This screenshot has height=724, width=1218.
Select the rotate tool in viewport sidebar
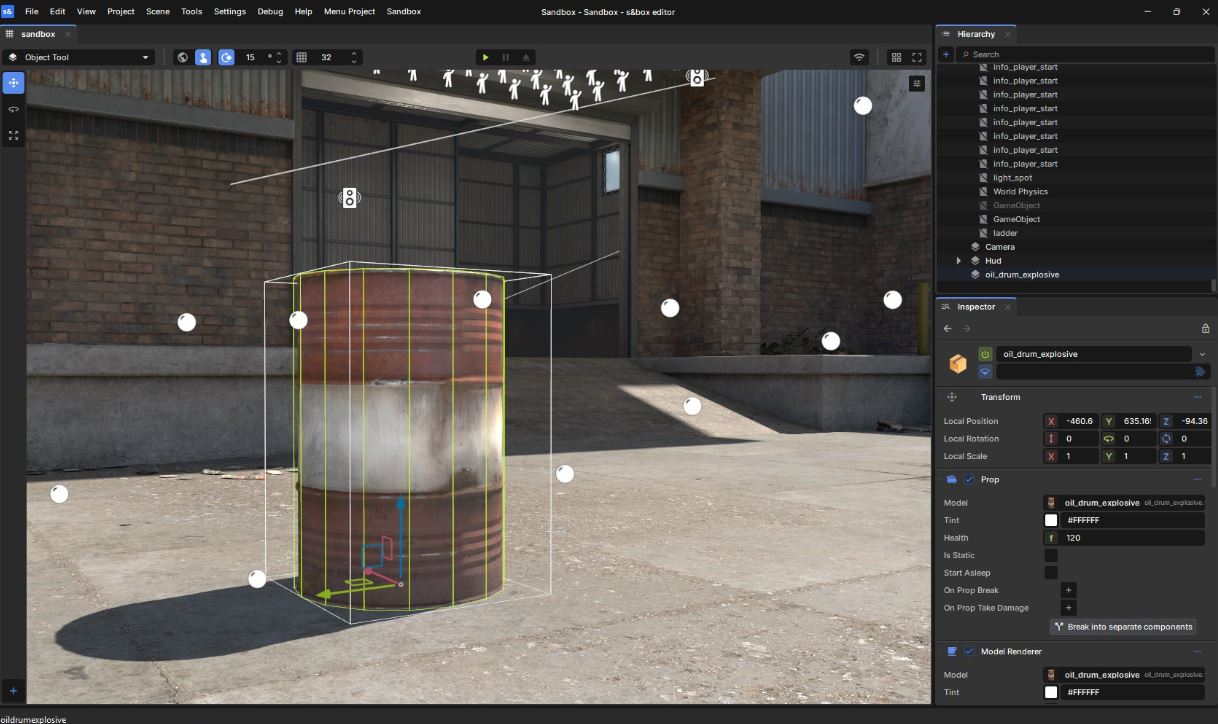[x=13, y=109]
